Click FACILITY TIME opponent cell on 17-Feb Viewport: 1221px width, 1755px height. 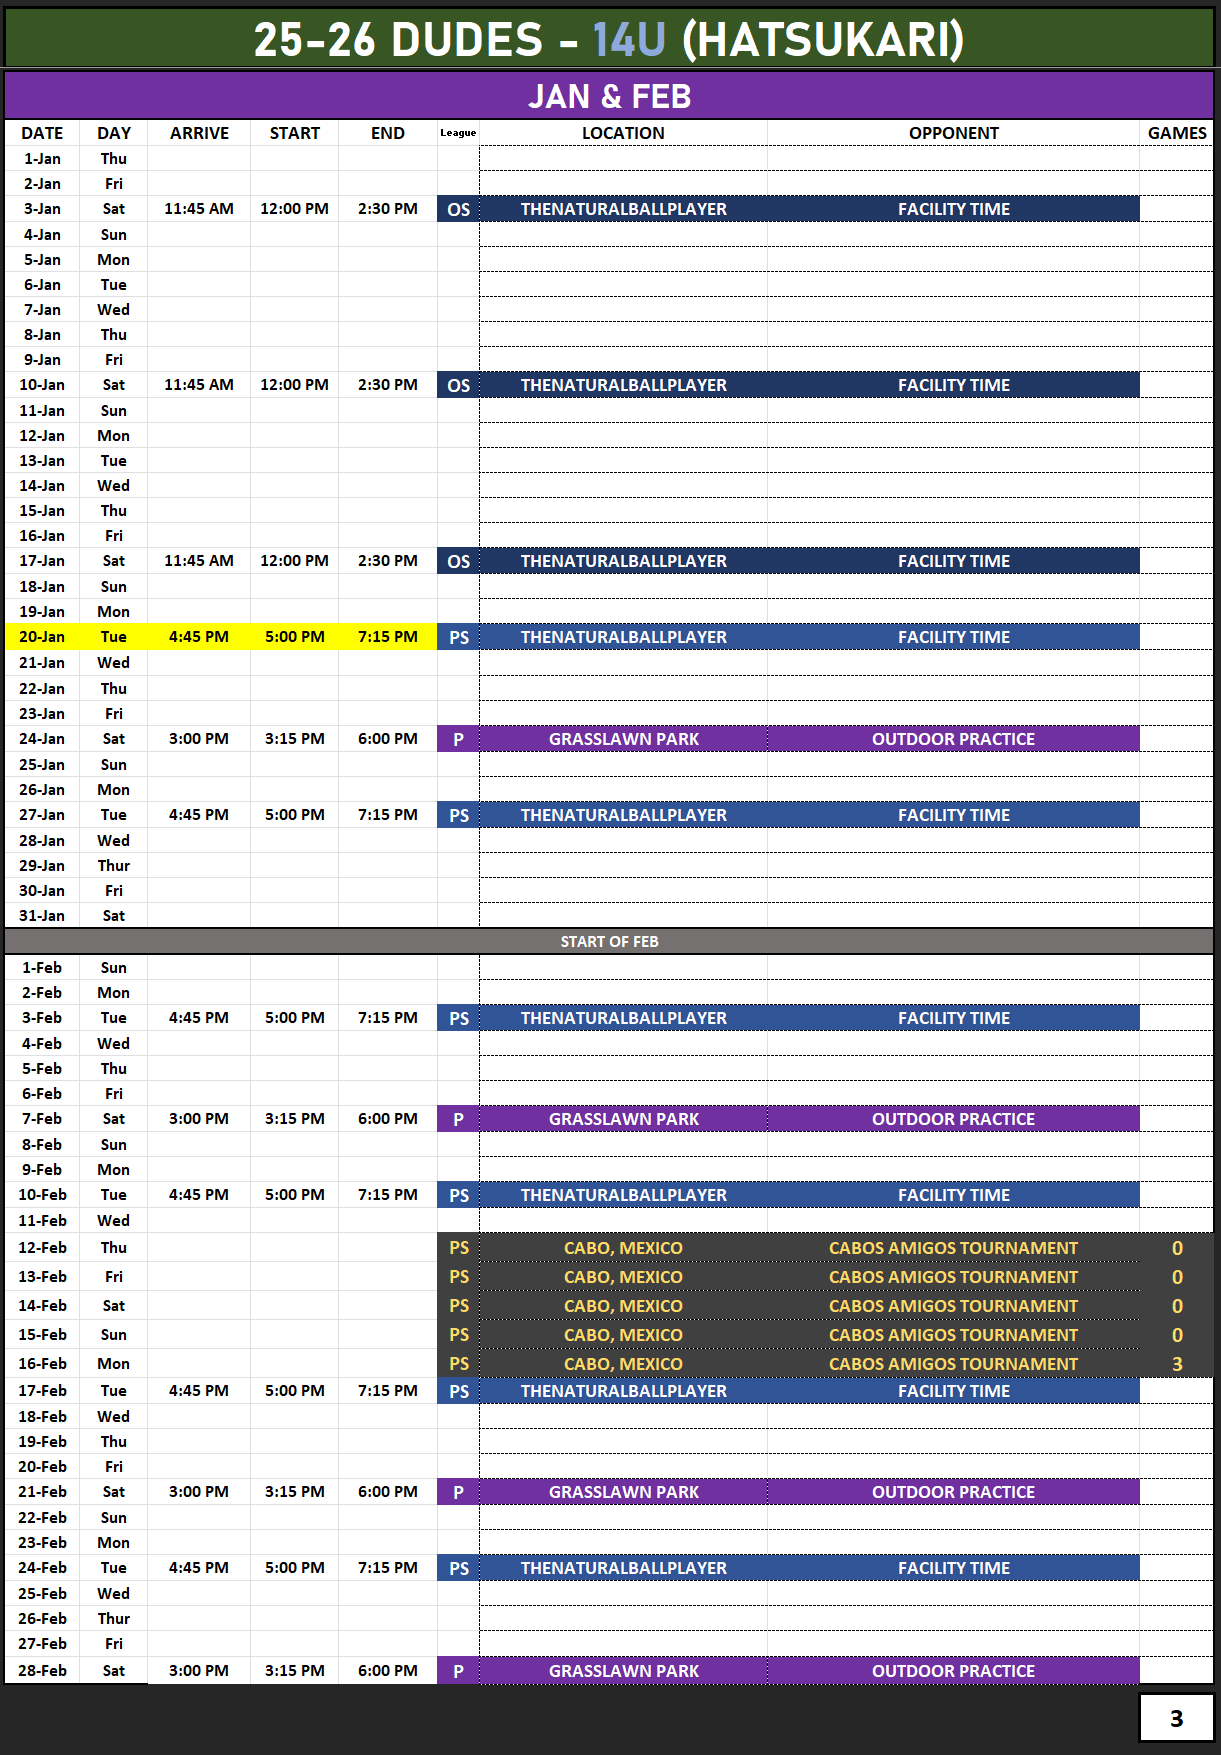953,1391
